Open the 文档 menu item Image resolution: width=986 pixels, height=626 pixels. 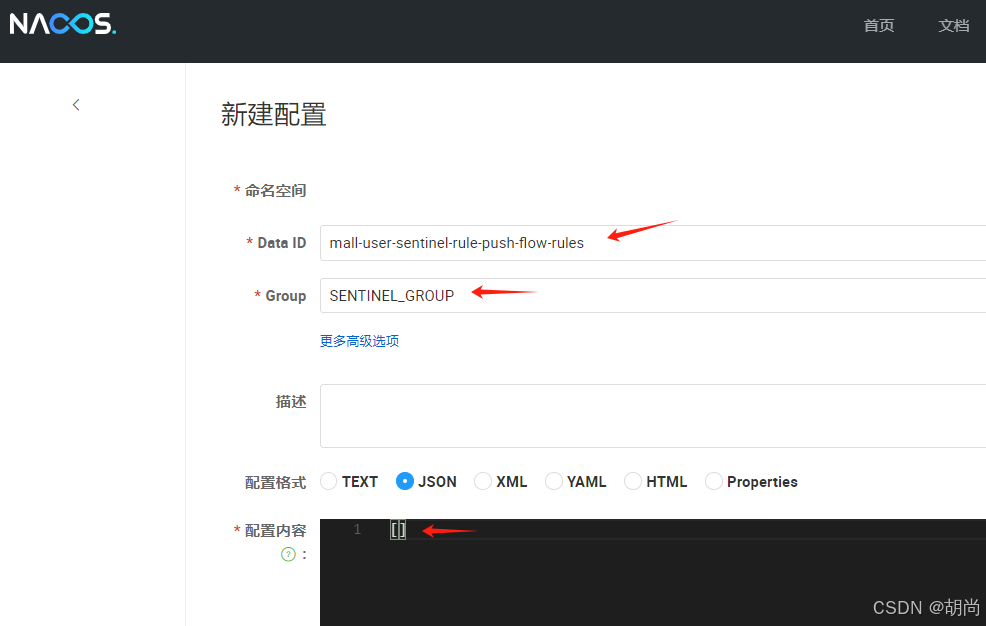coord(953,26)
